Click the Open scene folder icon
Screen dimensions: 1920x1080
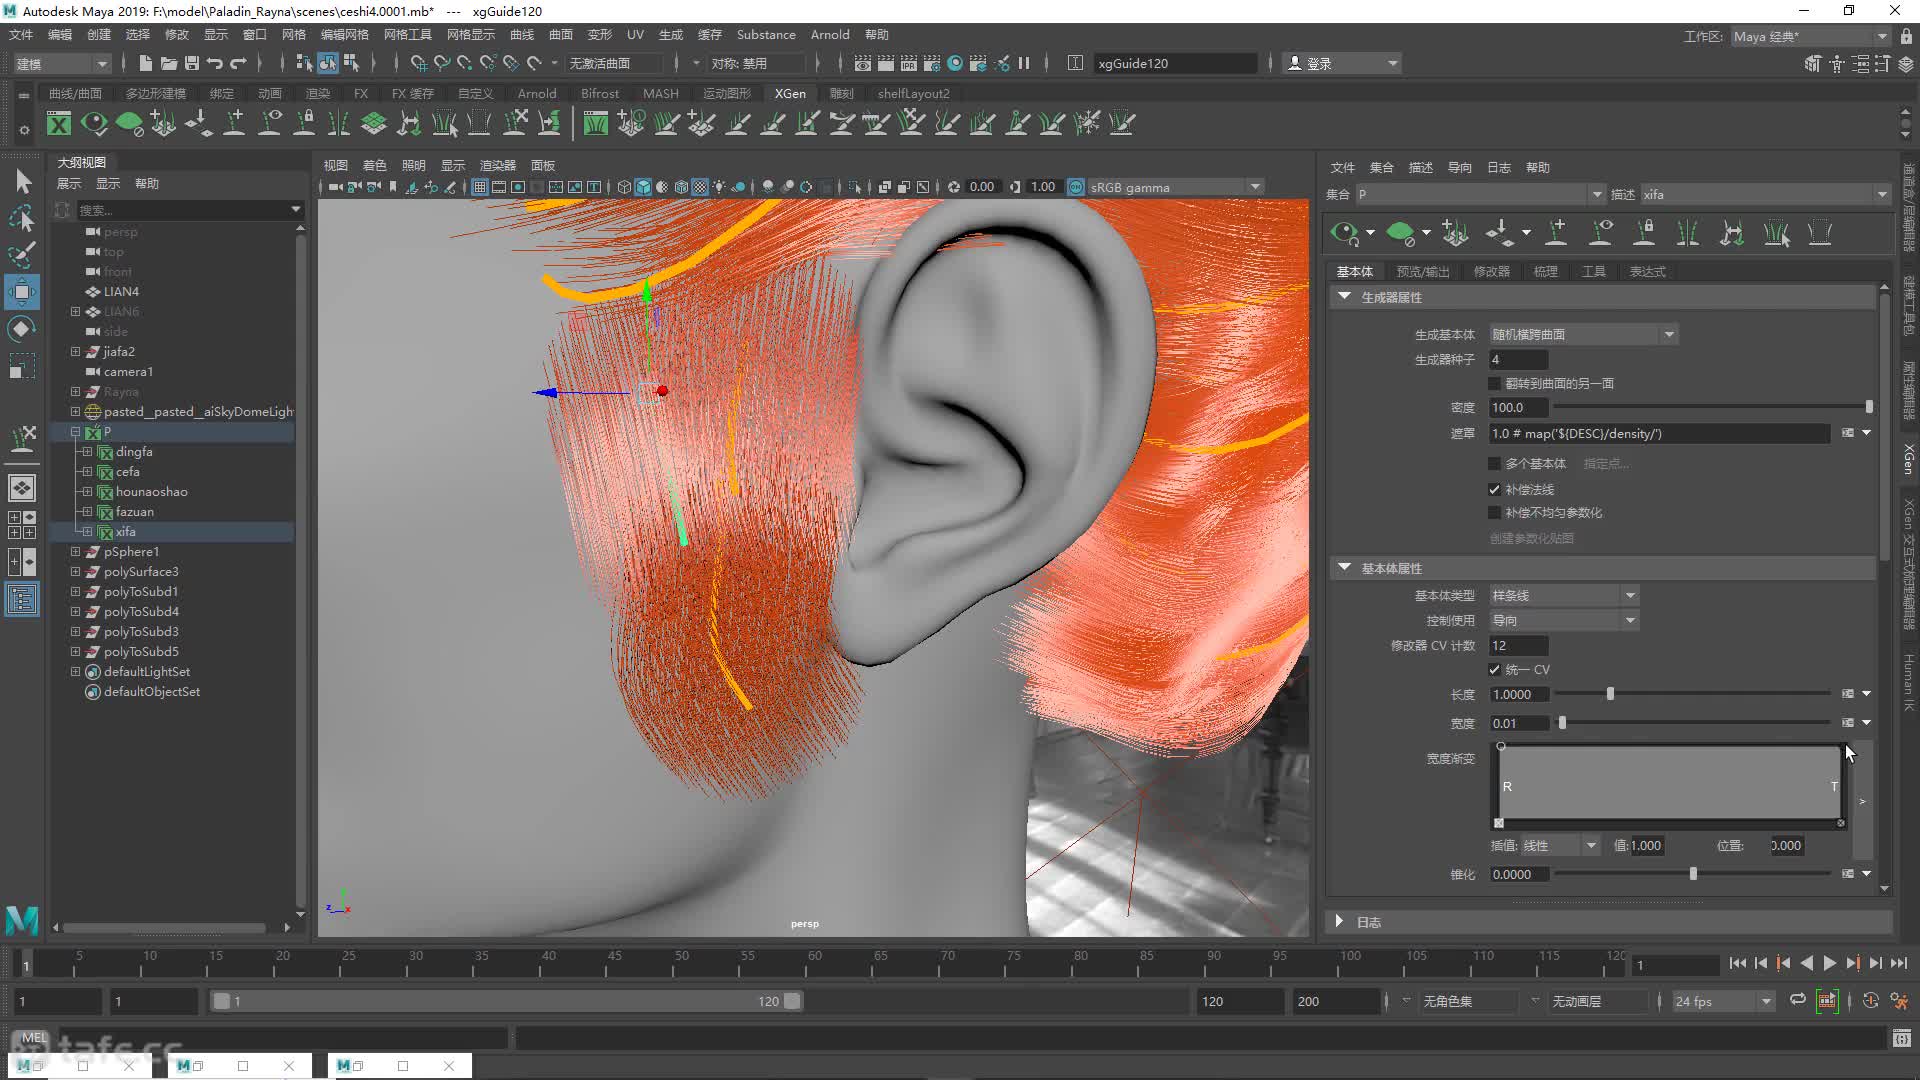[169, 63]
